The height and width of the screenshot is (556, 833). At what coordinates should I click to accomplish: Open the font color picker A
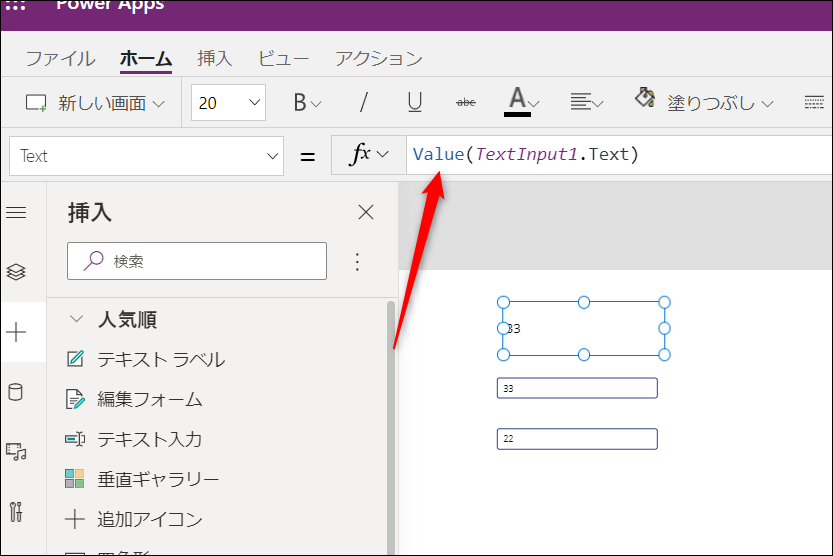click(517, 101)
